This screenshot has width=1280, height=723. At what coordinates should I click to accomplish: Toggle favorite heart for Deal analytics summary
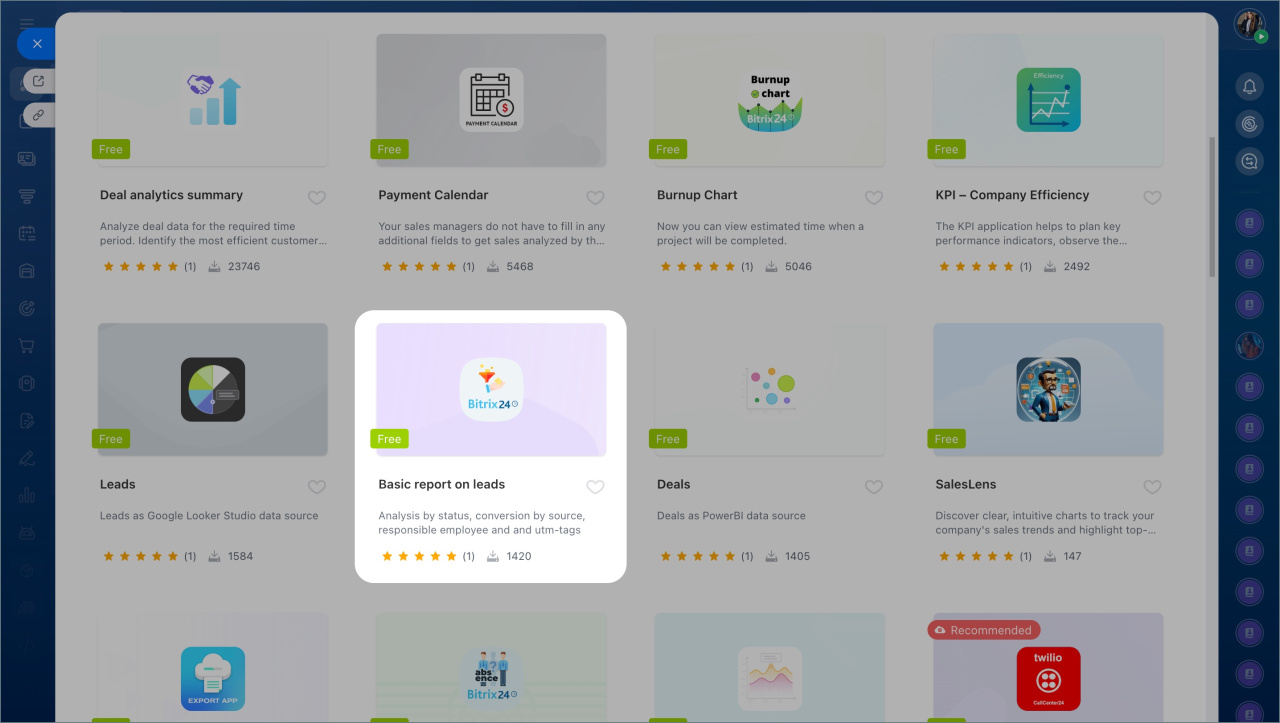[x=317, y=198]
